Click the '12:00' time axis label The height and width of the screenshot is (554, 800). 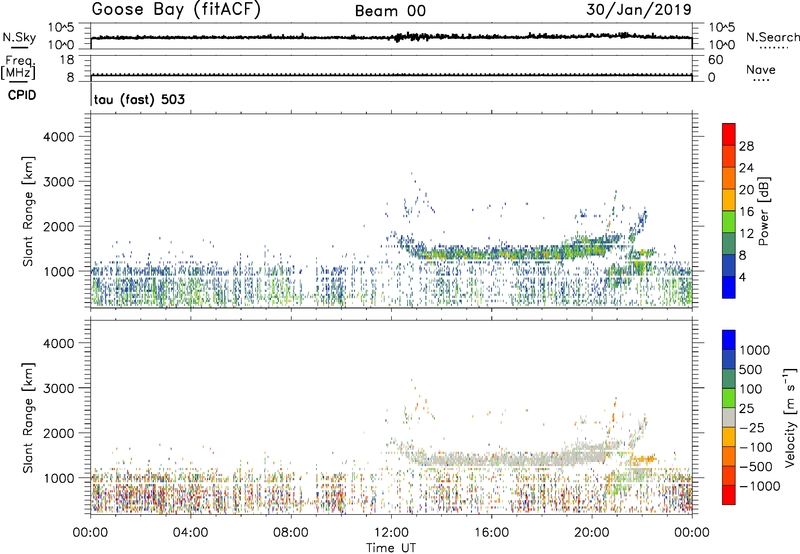tap(392, 533)
